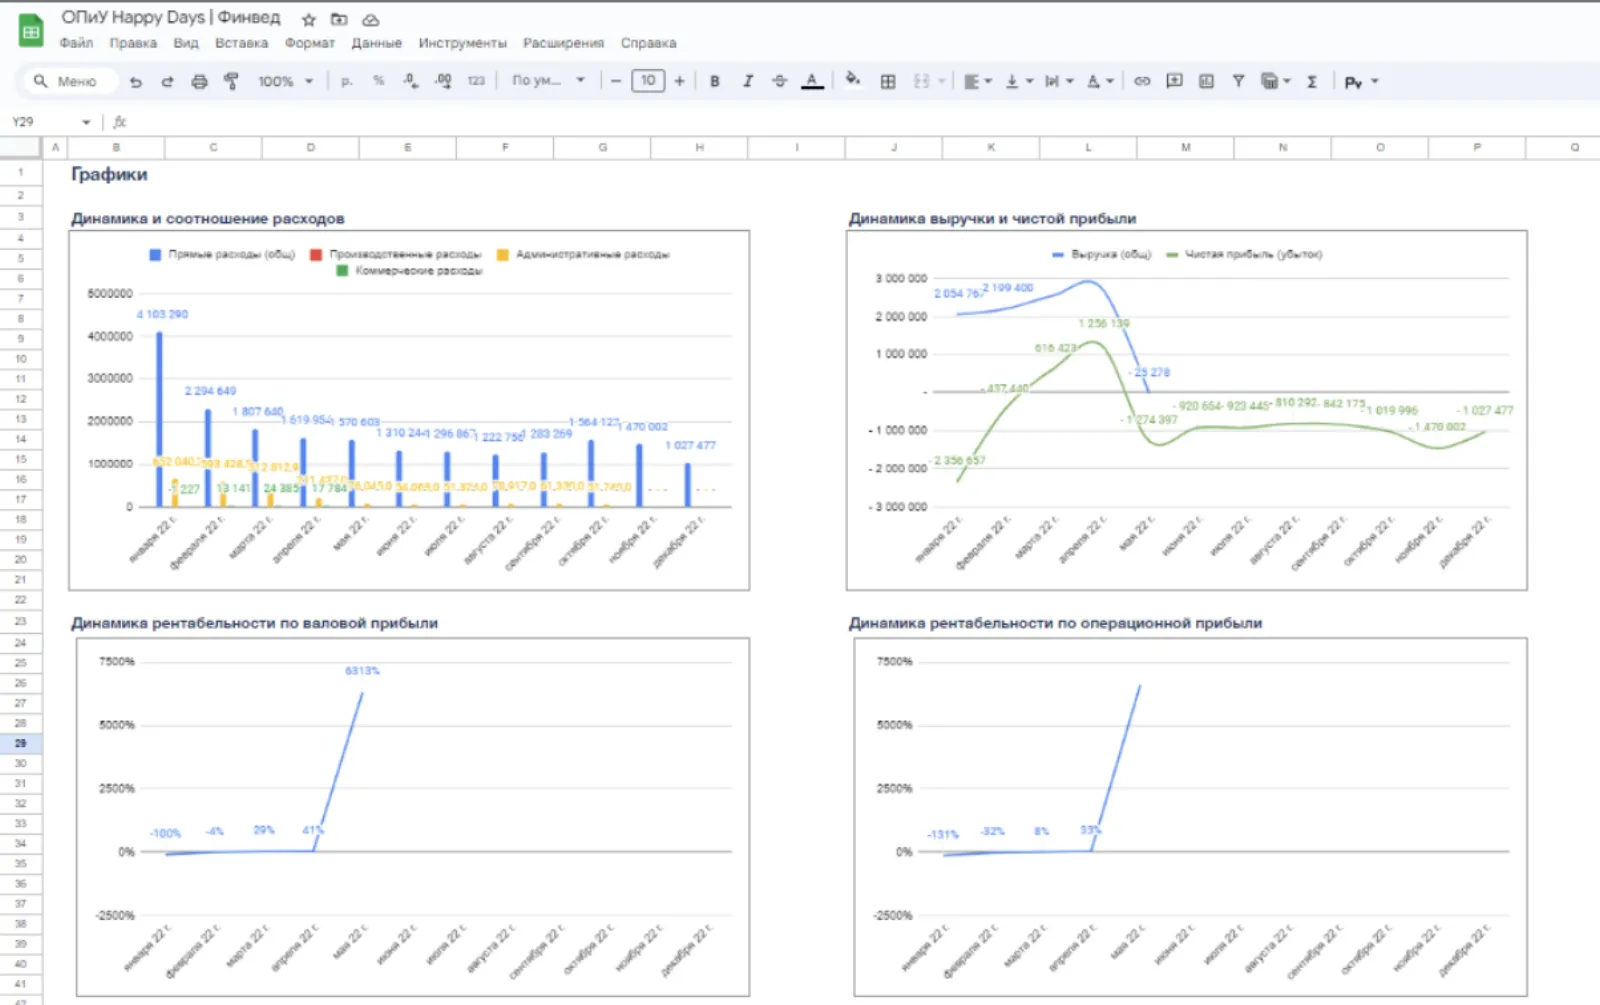Click the Меню search button

(68, 82)
